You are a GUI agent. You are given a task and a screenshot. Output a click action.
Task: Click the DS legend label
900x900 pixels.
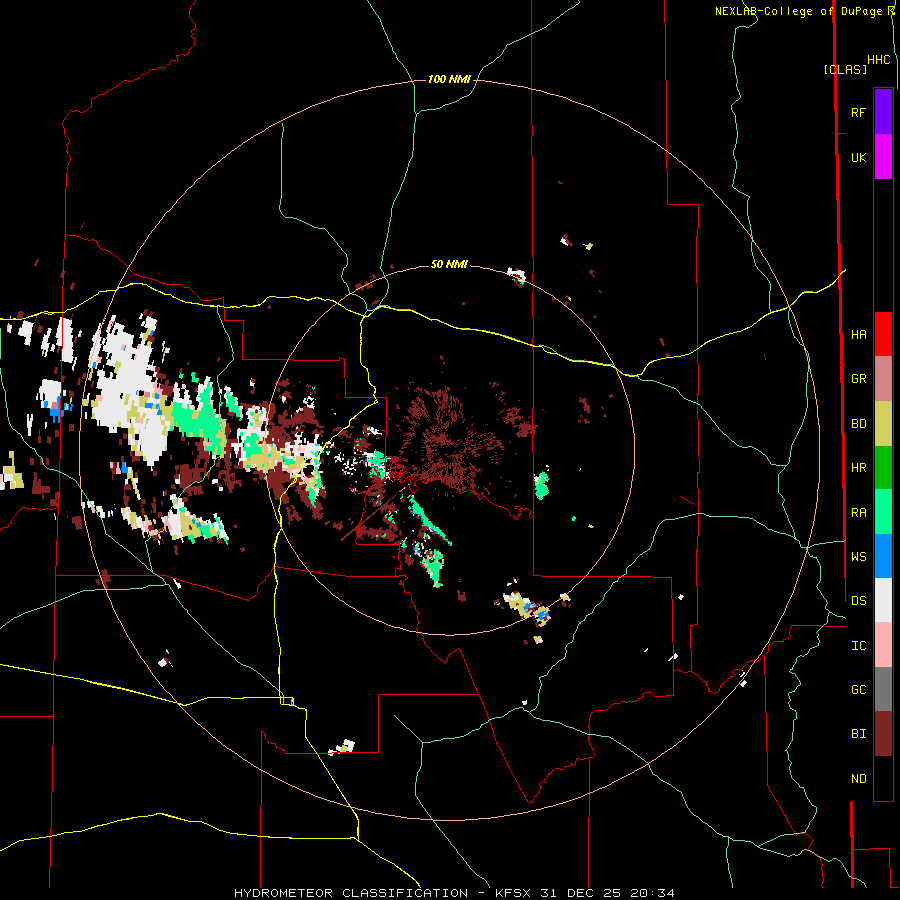[x=858, y=600]
